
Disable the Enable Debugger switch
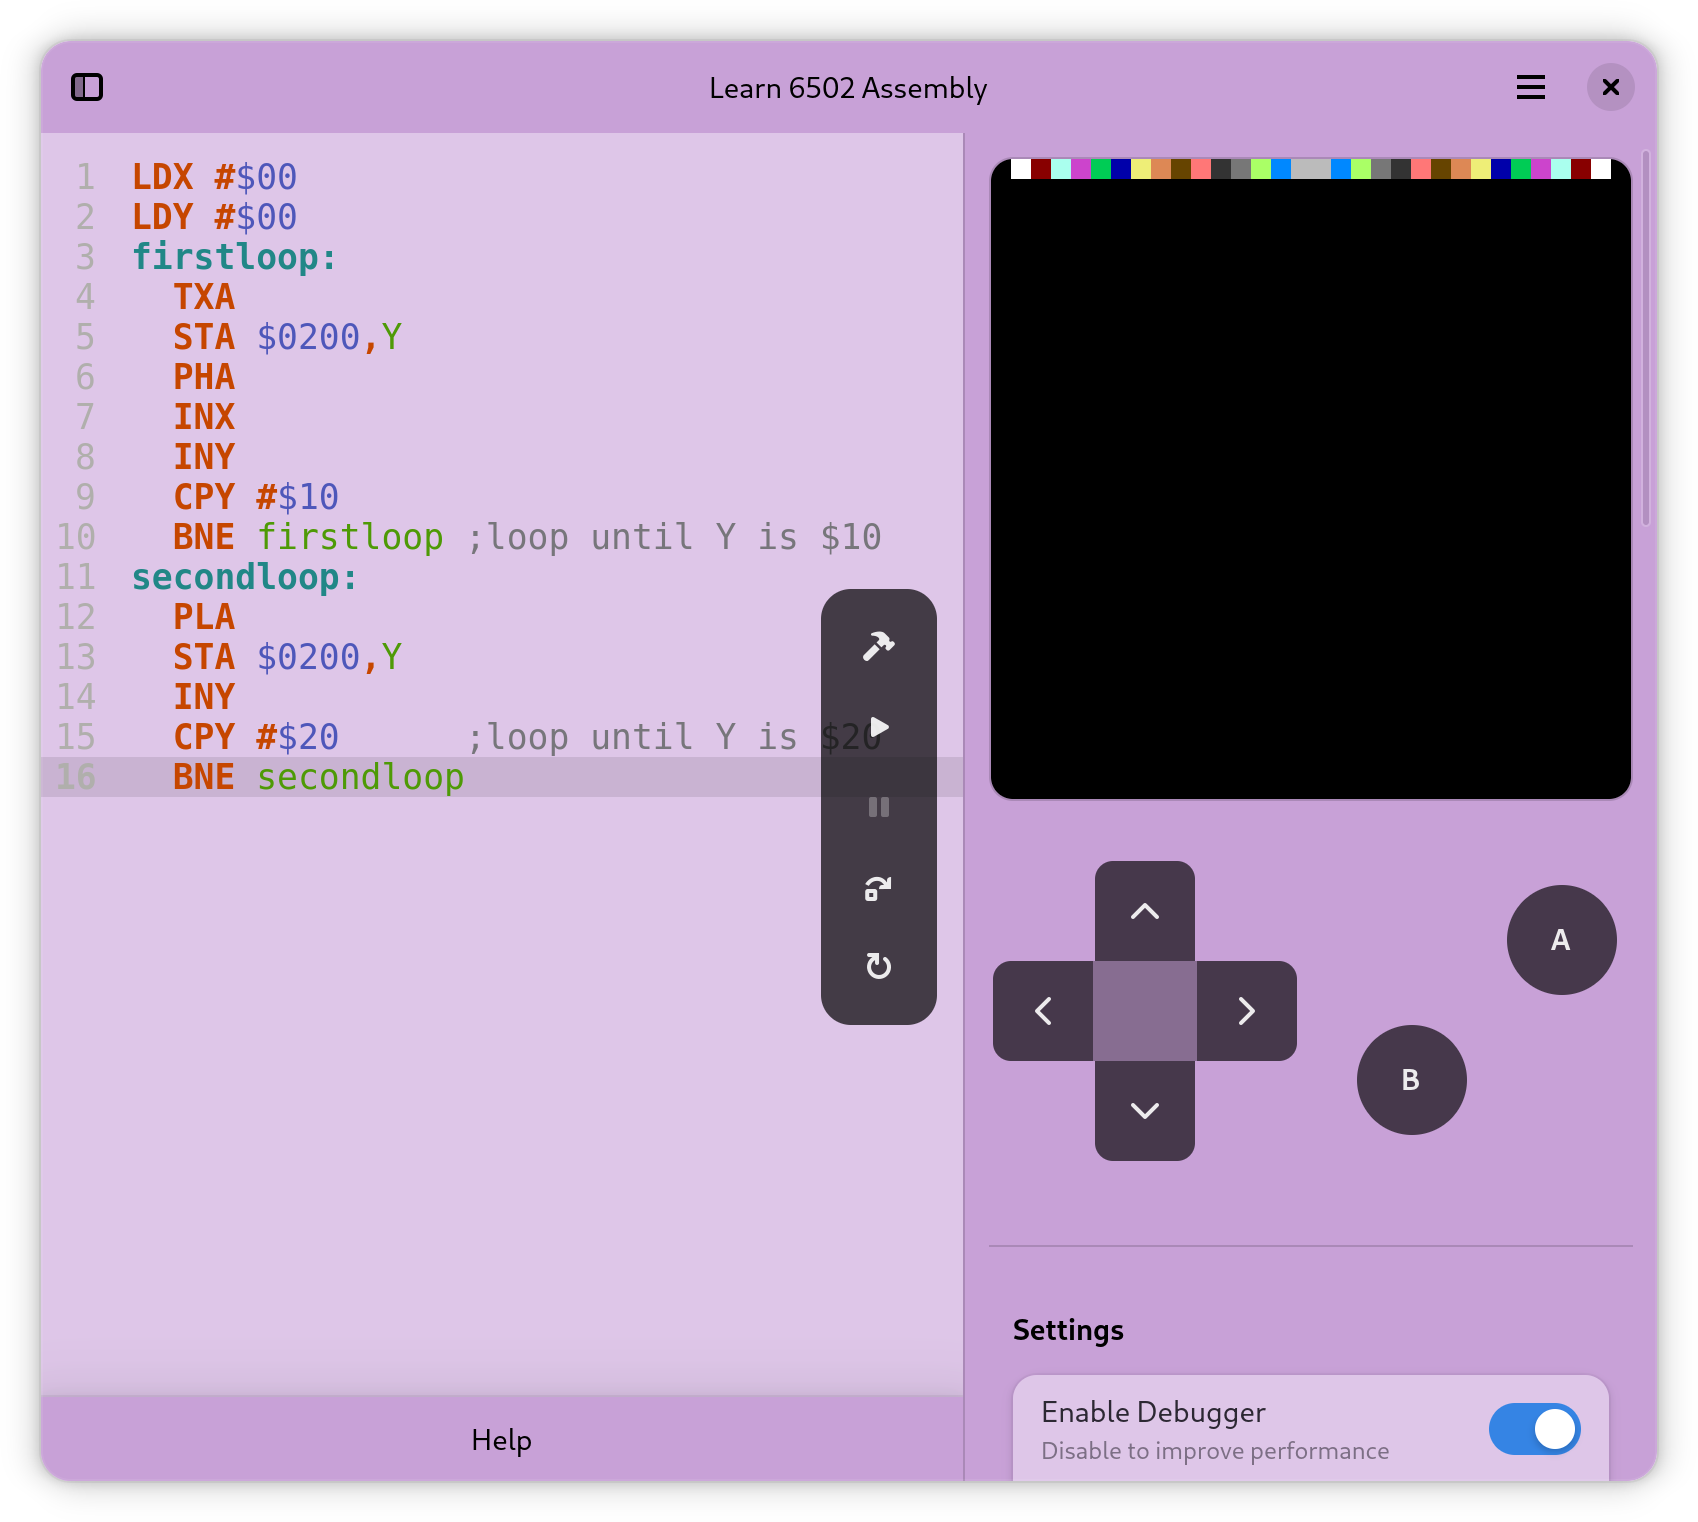tap(1534, 1429)
